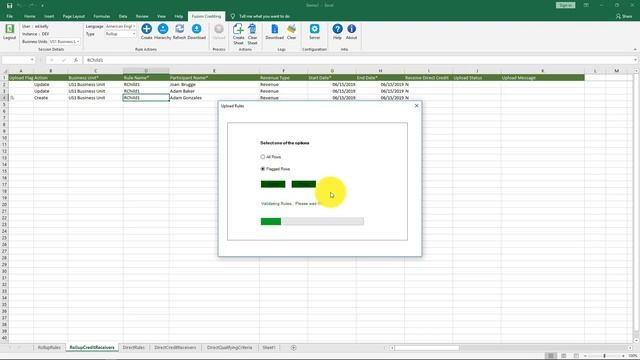Select the Create action cell in row 4
The height and width of the screenshot is (360, 640).
click(51, 98)
